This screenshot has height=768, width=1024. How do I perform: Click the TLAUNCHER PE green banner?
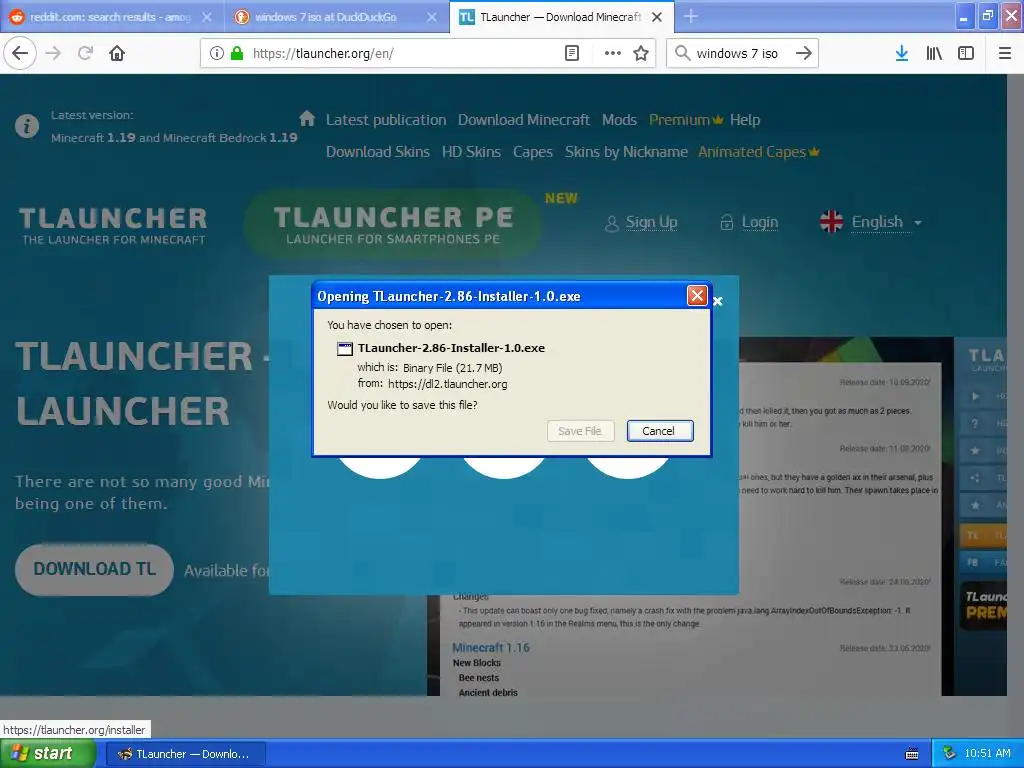(392, 223)
